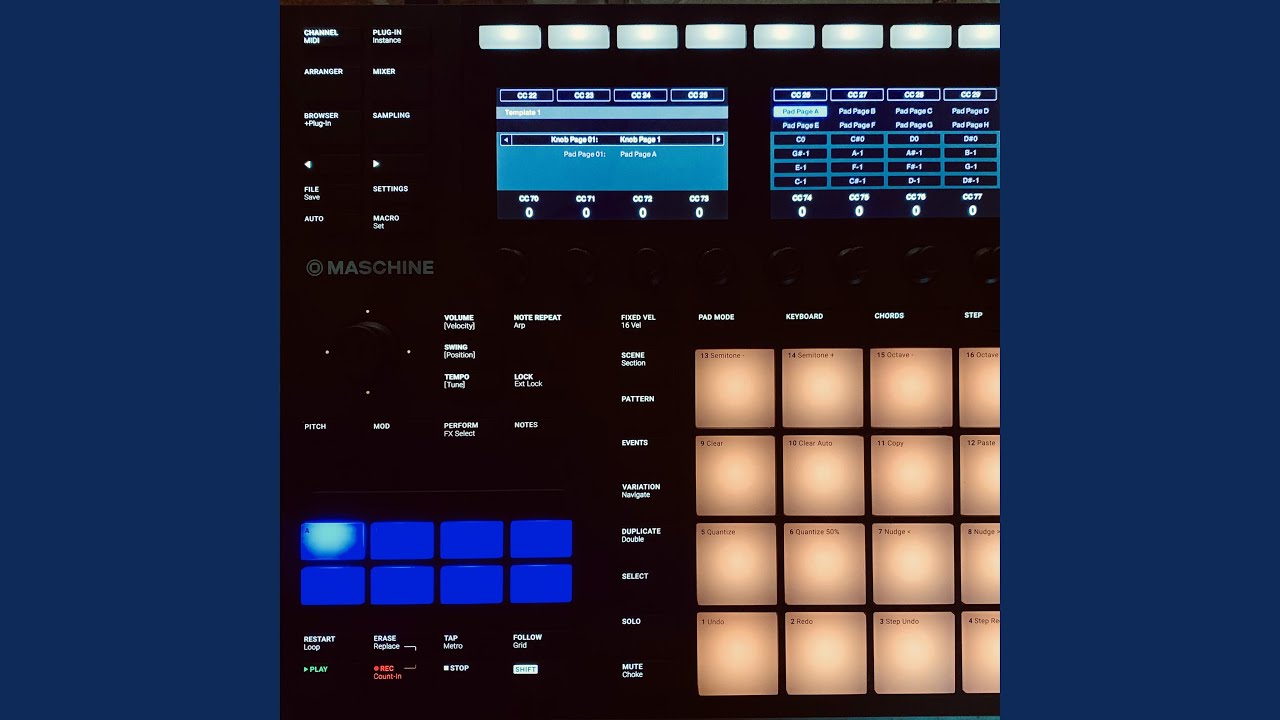The width and height of the screenshot is (1280, 720).
Task: Toggle the FOLLOW Grid button
Action: [x=527, y=641]
